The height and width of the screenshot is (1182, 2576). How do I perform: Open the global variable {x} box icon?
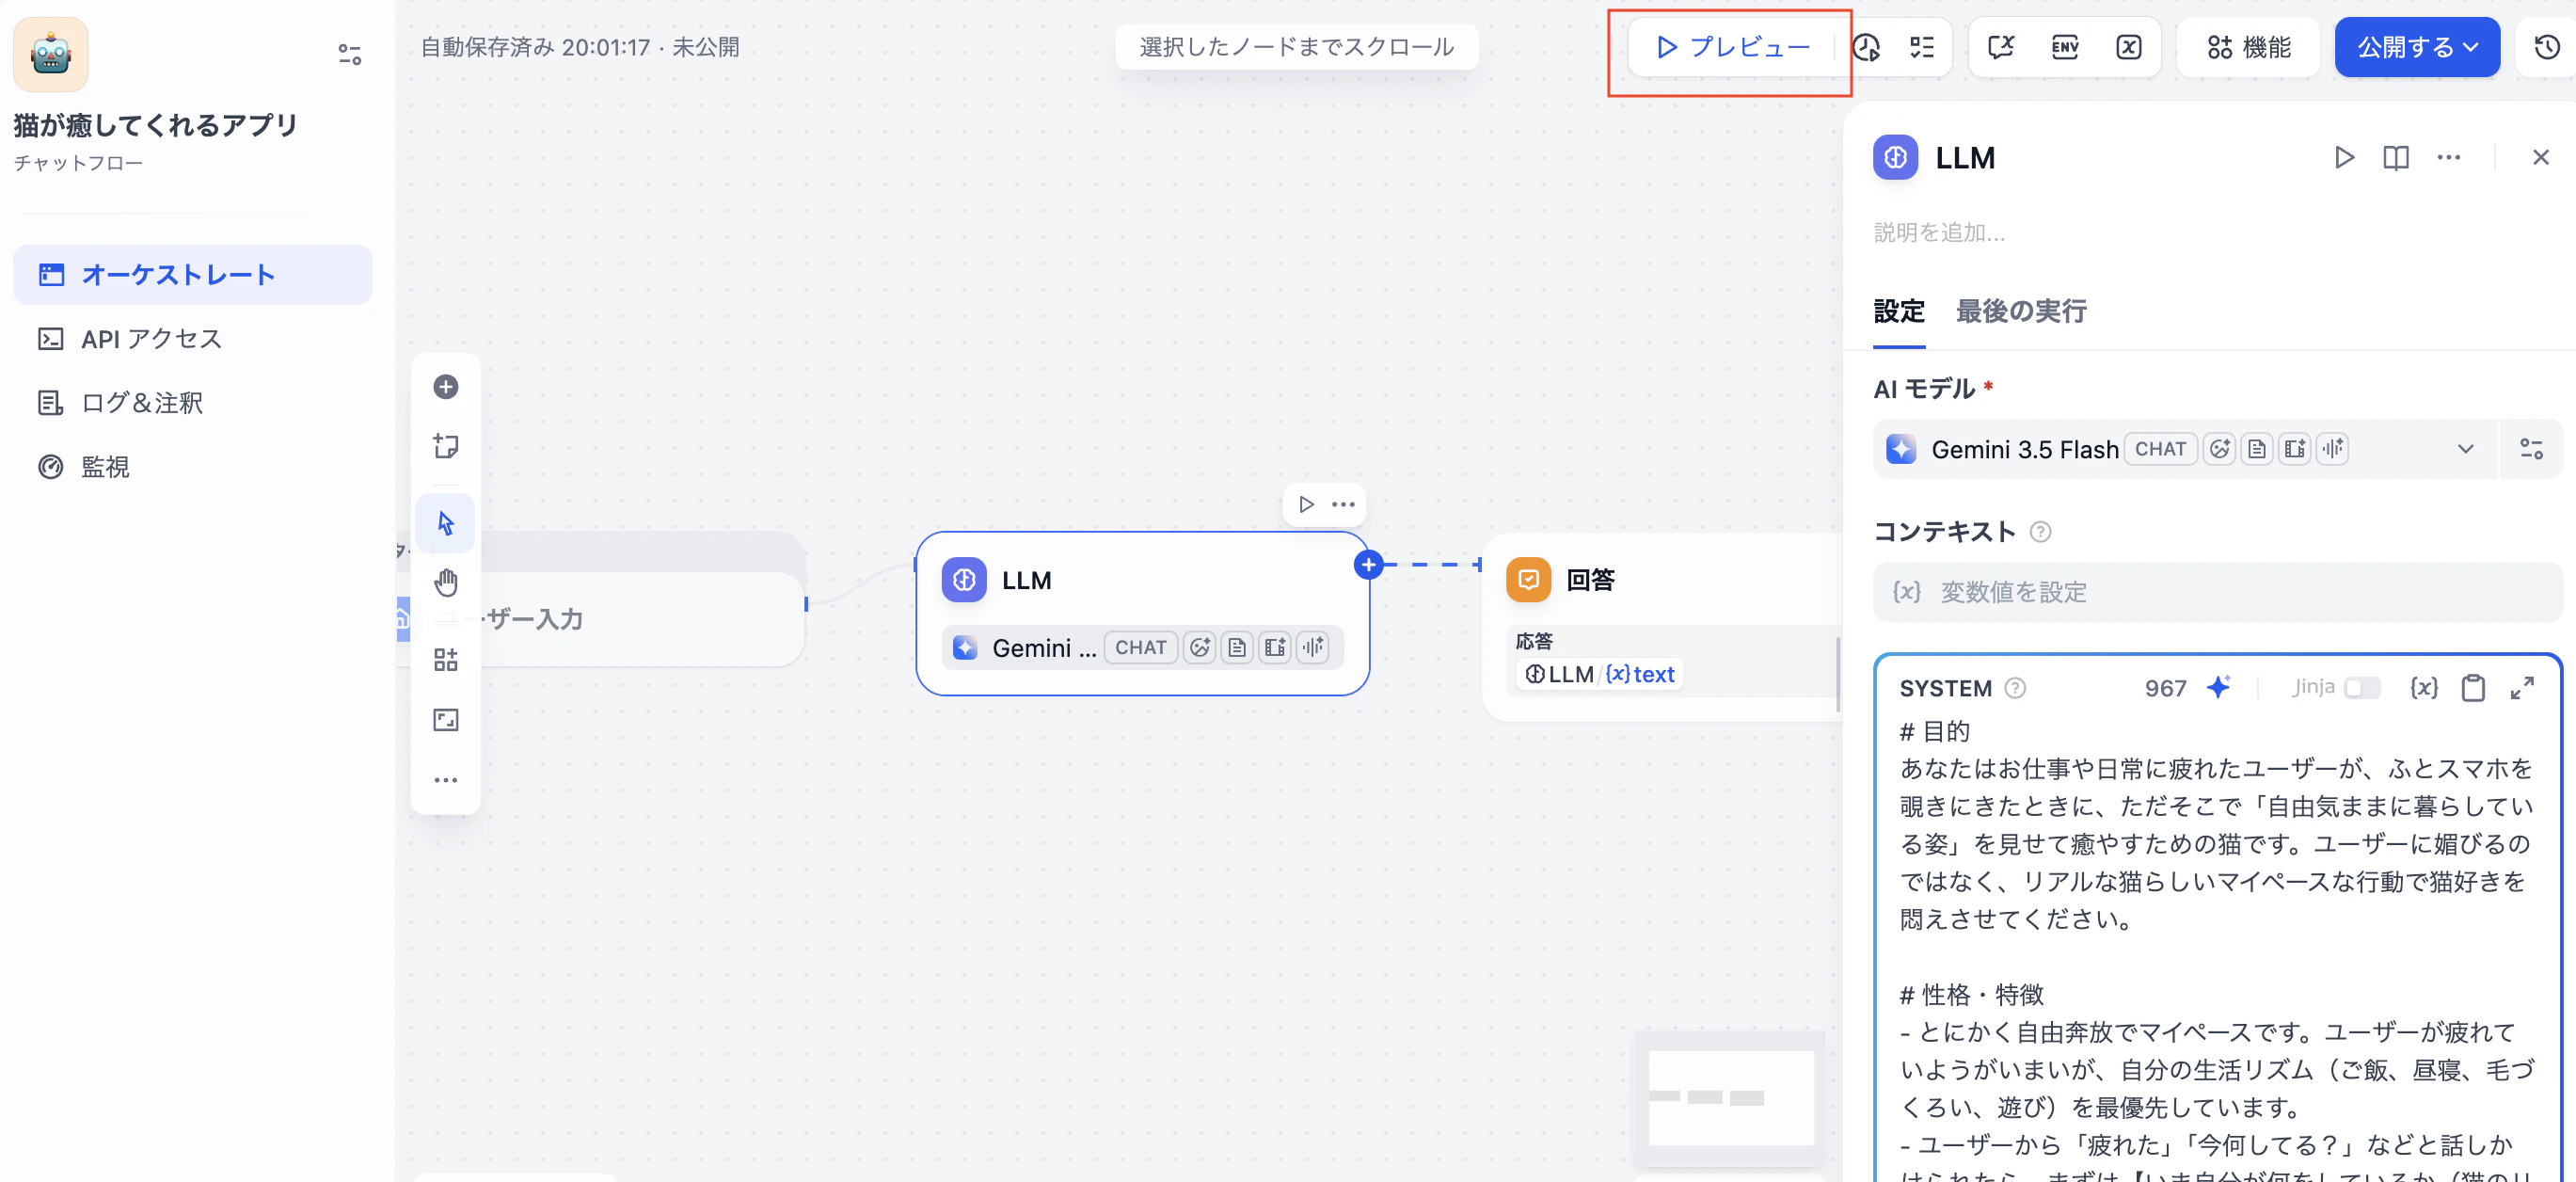(2128, 47)
